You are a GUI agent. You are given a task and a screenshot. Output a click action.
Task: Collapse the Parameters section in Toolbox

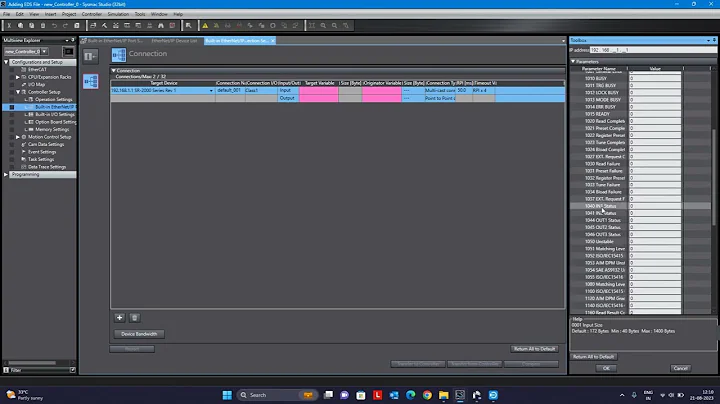[x=573, y=62]
